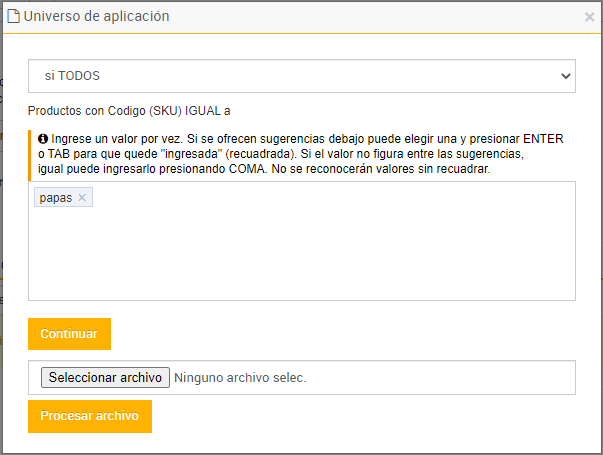Click the document icon in dialog title

(14, 16)
